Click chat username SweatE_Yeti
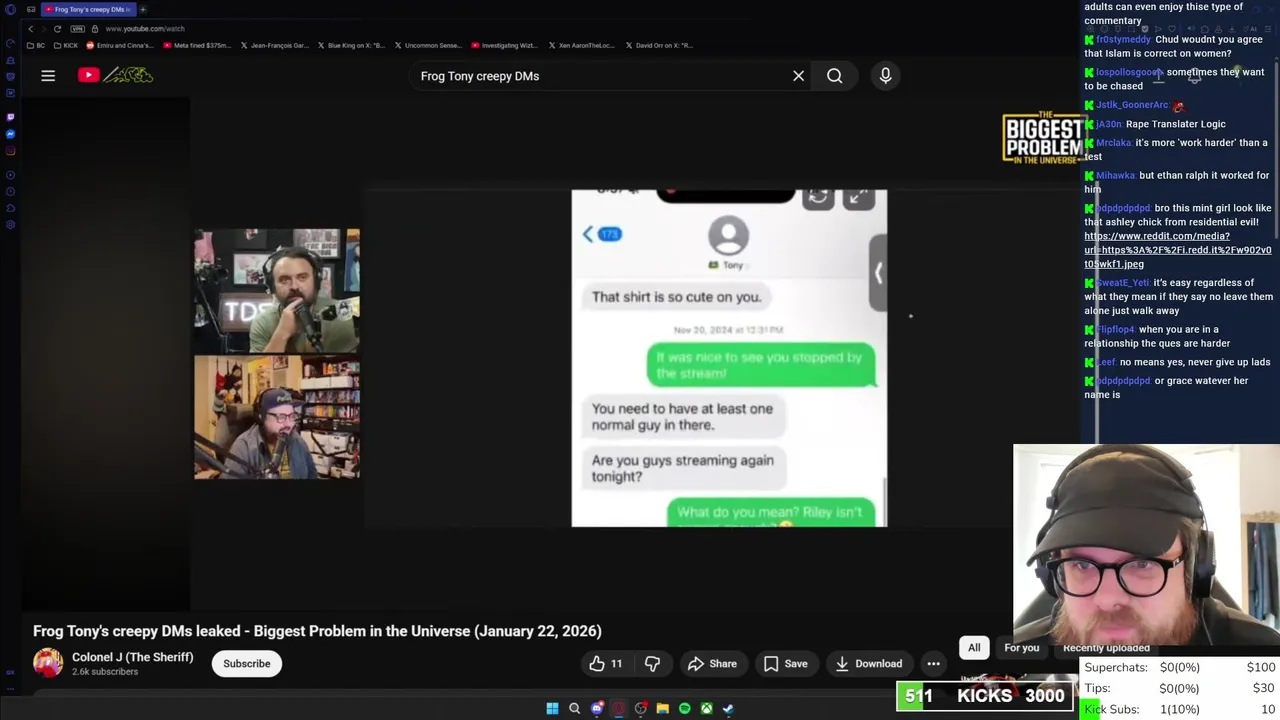Screen dimensions: 1280x720 click(1123, 283)
